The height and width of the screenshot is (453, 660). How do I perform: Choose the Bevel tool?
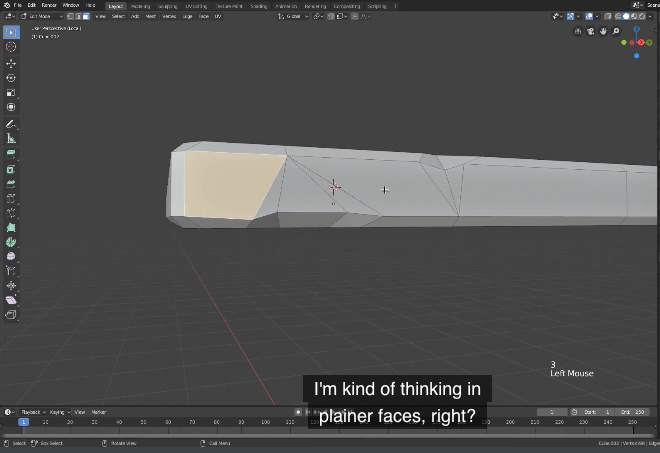tap(11, 184)
